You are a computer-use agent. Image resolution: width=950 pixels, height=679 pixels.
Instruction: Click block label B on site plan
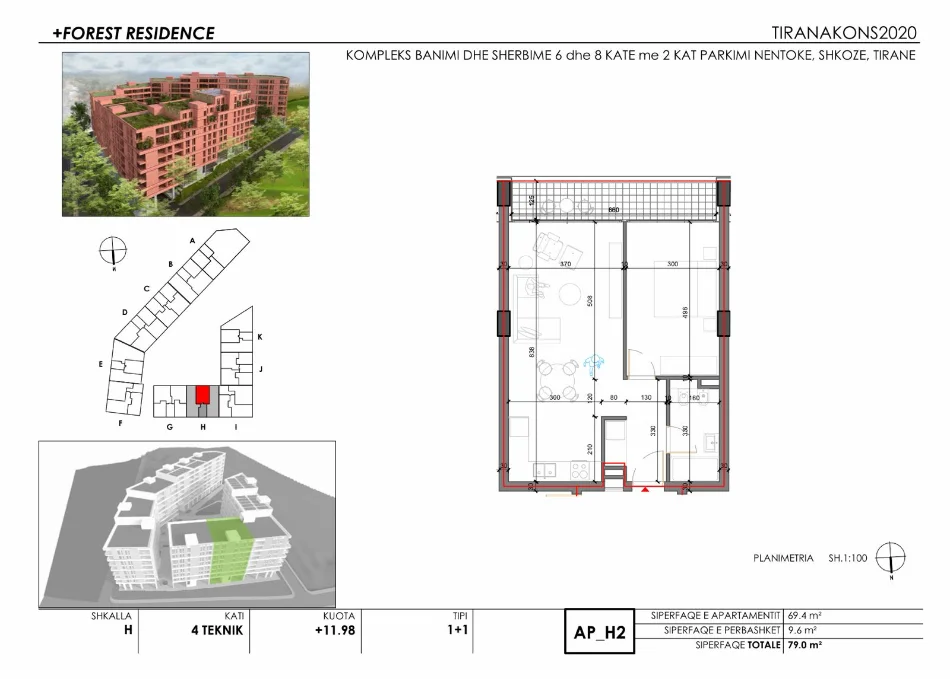click(171, 264)
